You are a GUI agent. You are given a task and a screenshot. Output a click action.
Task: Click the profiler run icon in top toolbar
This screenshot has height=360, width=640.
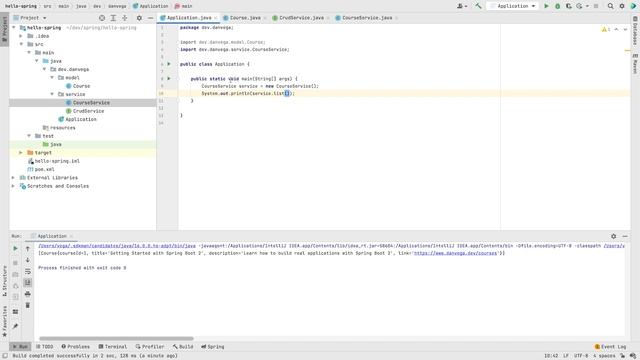click(579, 6)
